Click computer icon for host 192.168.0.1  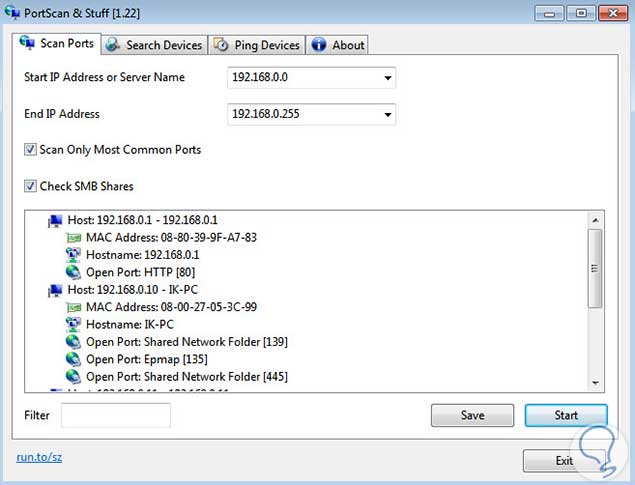click(x=55, y=221)
